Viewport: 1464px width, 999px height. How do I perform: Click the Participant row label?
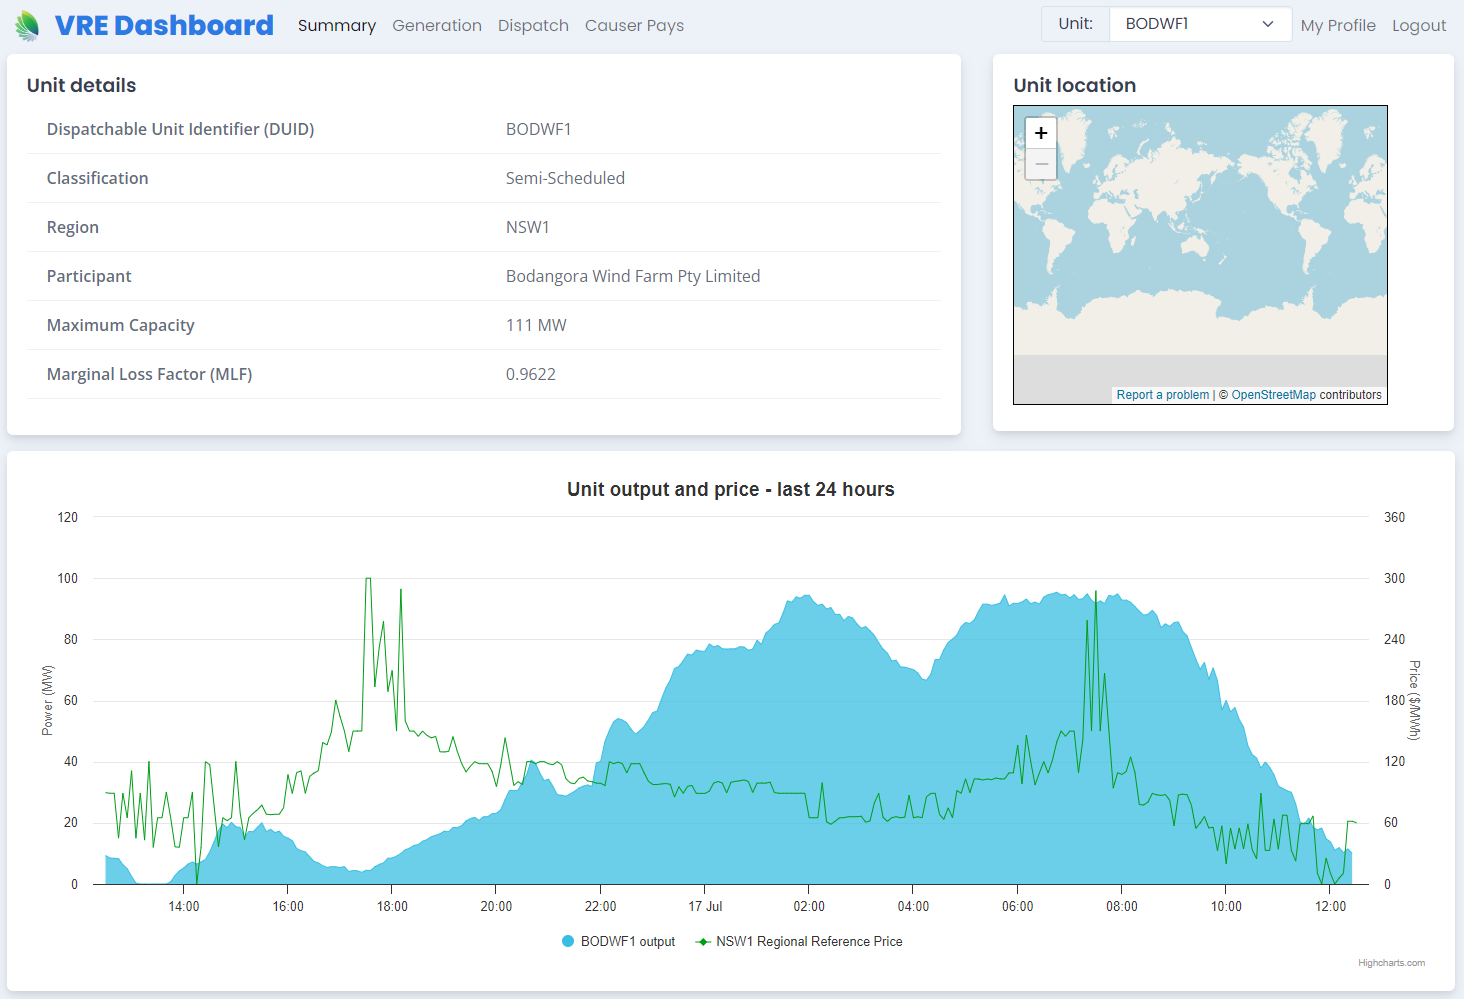point(89,276)
